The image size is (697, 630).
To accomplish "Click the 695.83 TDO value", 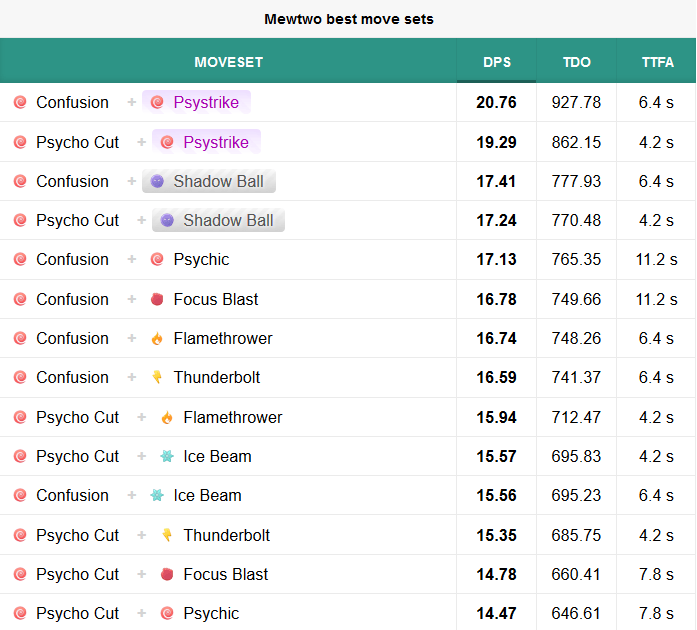I will tap(576, 457).
